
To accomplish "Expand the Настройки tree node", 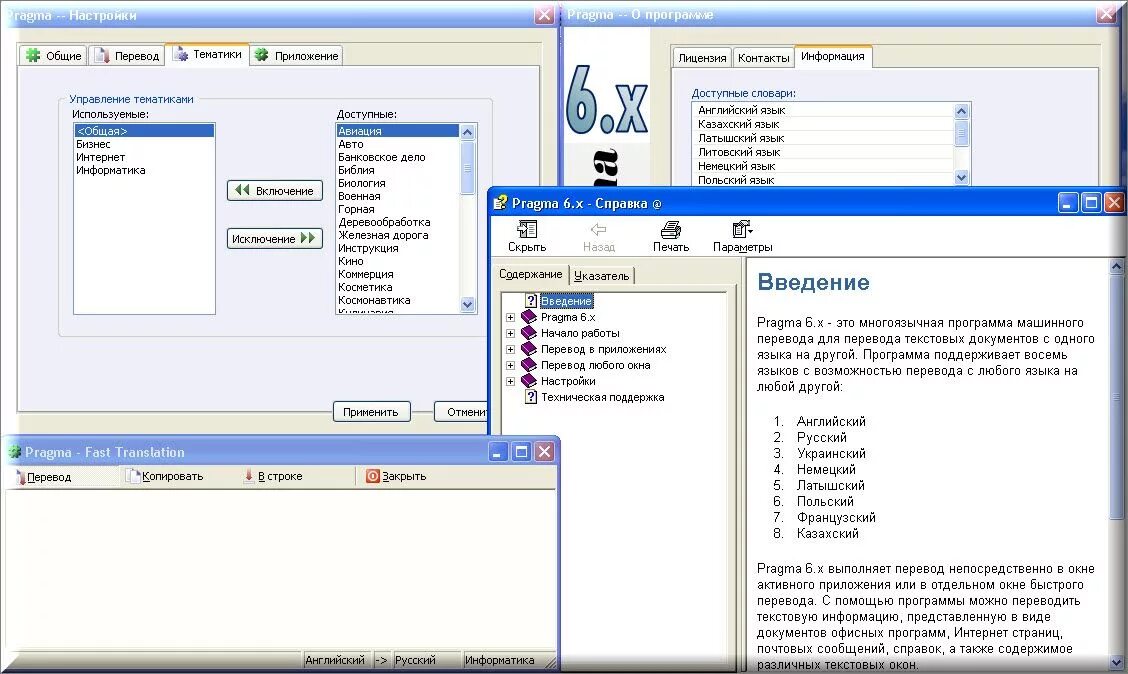I will click(x=510, y=381).
